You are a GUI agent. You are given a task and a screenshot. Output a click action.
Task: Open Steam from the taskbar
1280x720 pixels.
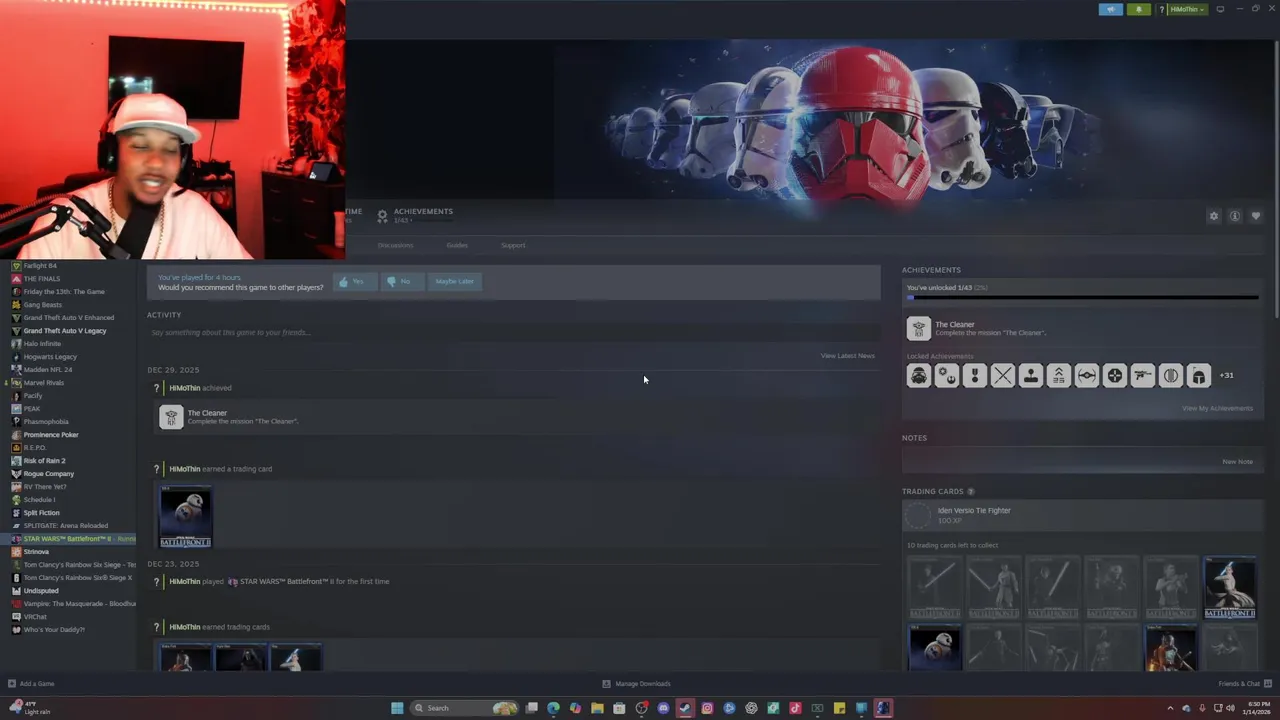coord(685,708)
